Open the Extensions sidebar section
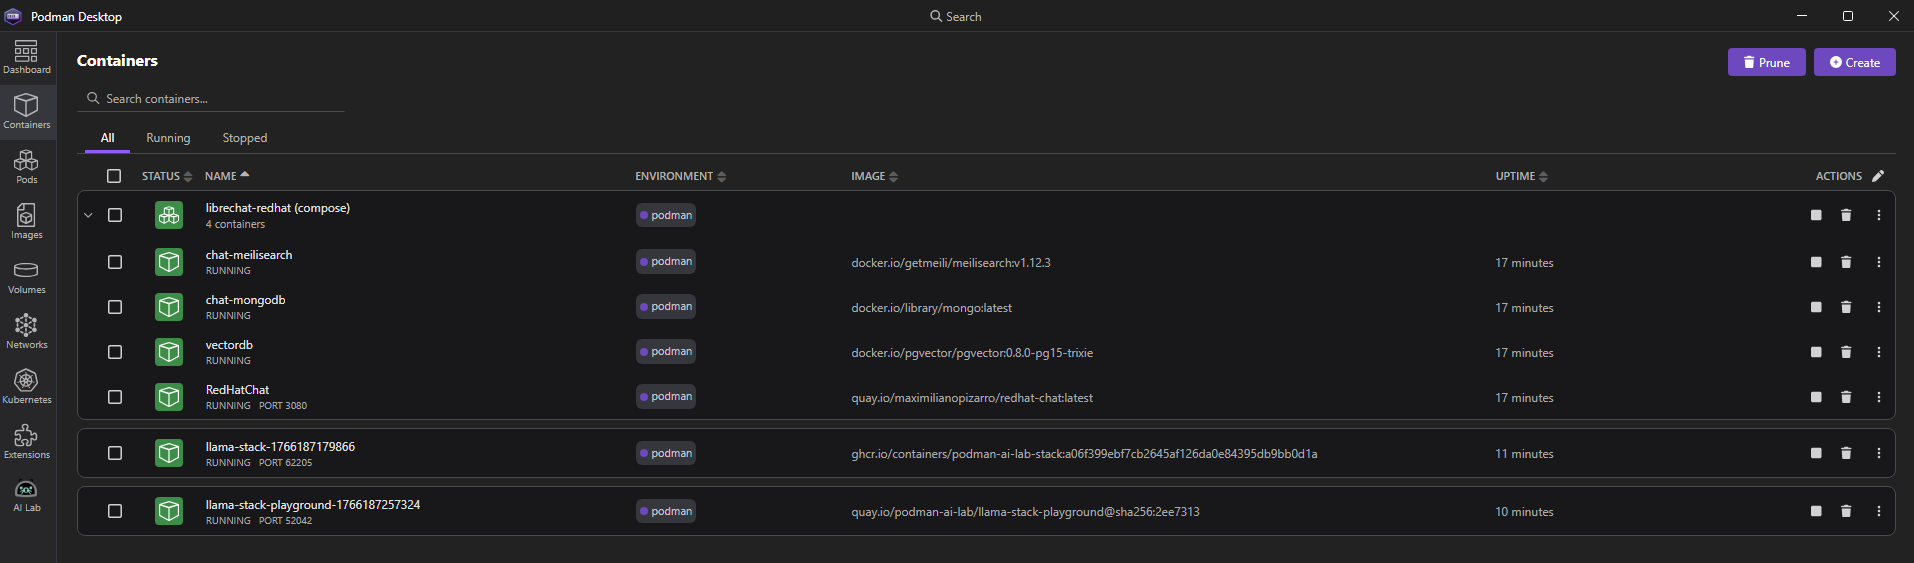 (x=27, y=442)
